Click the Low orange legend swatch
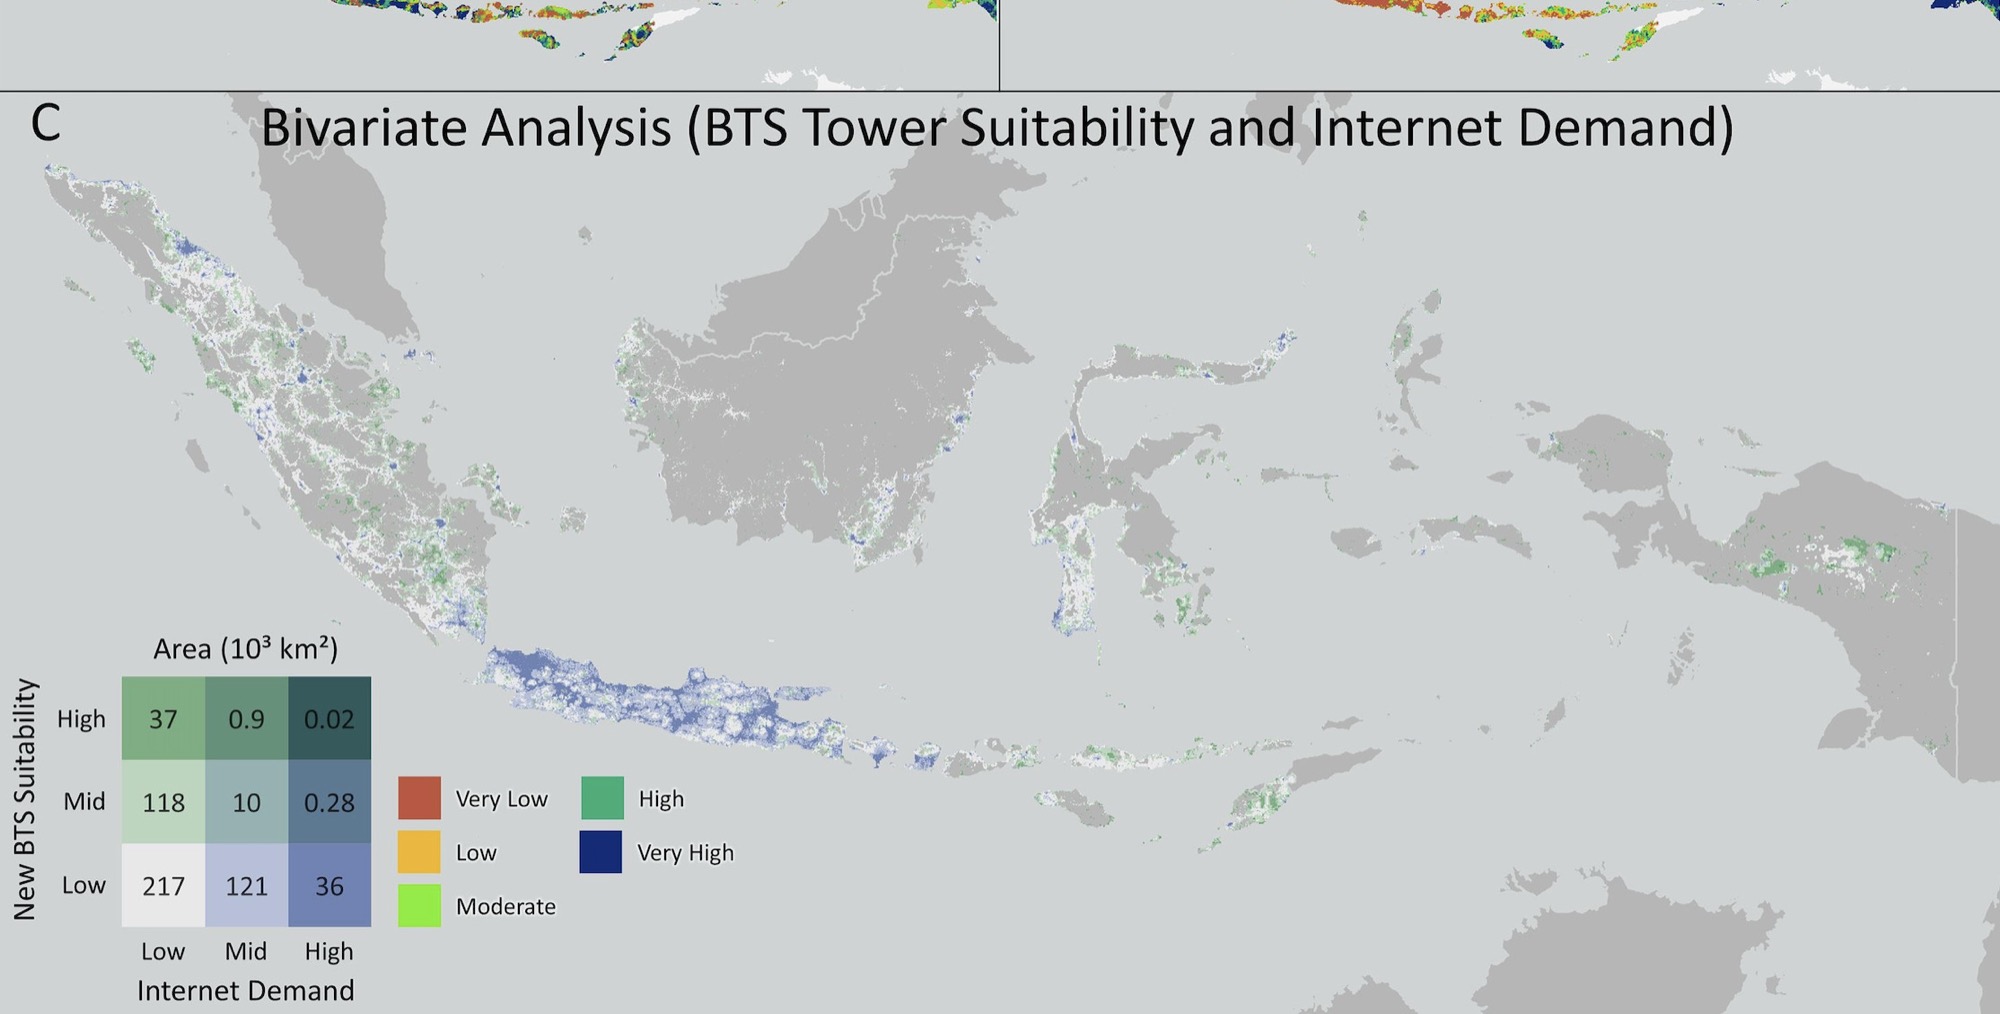 (419, 852)
